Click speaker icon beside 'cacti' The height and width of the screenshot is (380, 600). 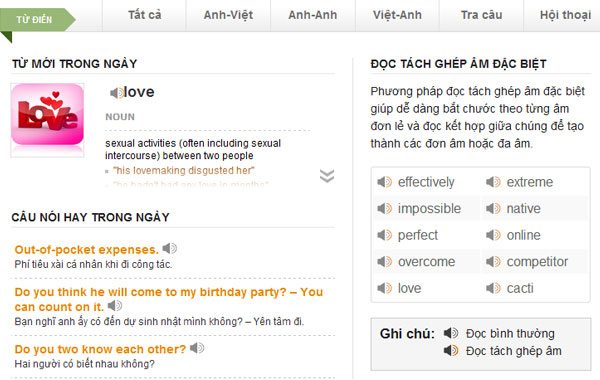(x=493, y=288)
